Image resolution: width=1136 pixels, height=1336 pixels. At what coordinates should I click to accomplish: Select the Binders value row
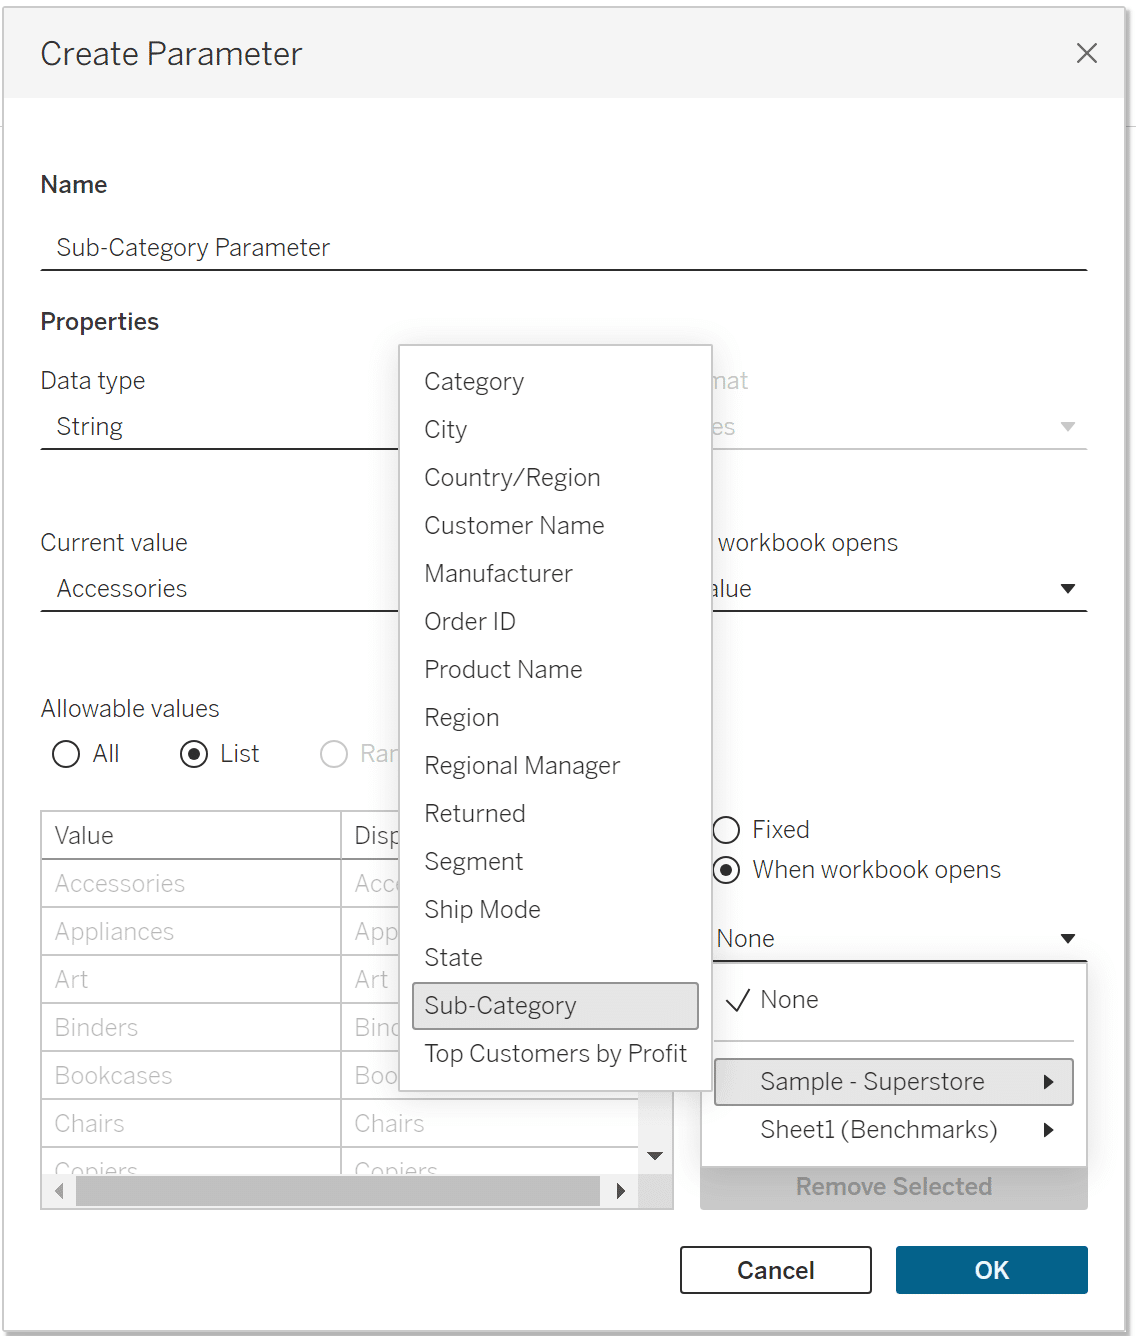[x=191, y=1028]
